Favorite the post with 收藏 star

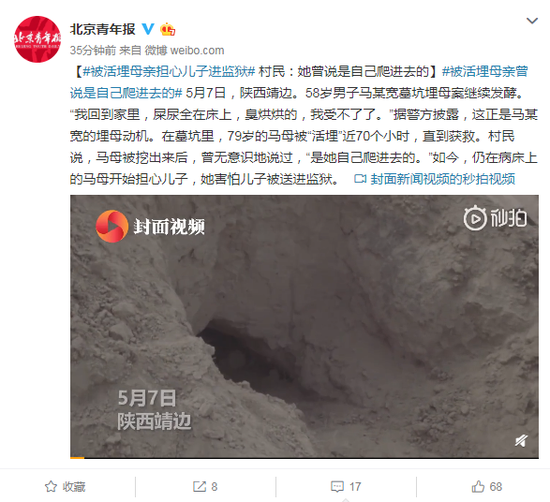click(x=65, y=487)
